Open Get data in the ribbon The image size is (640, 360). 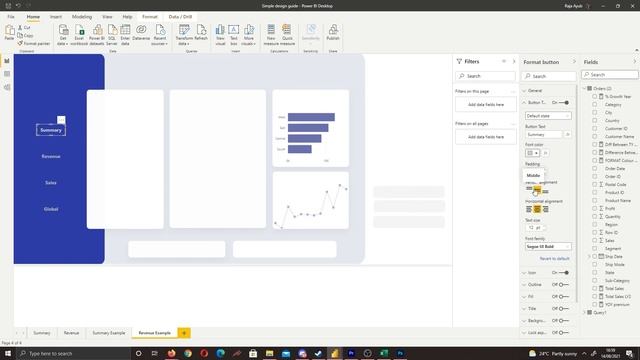(x=63, y=35)
